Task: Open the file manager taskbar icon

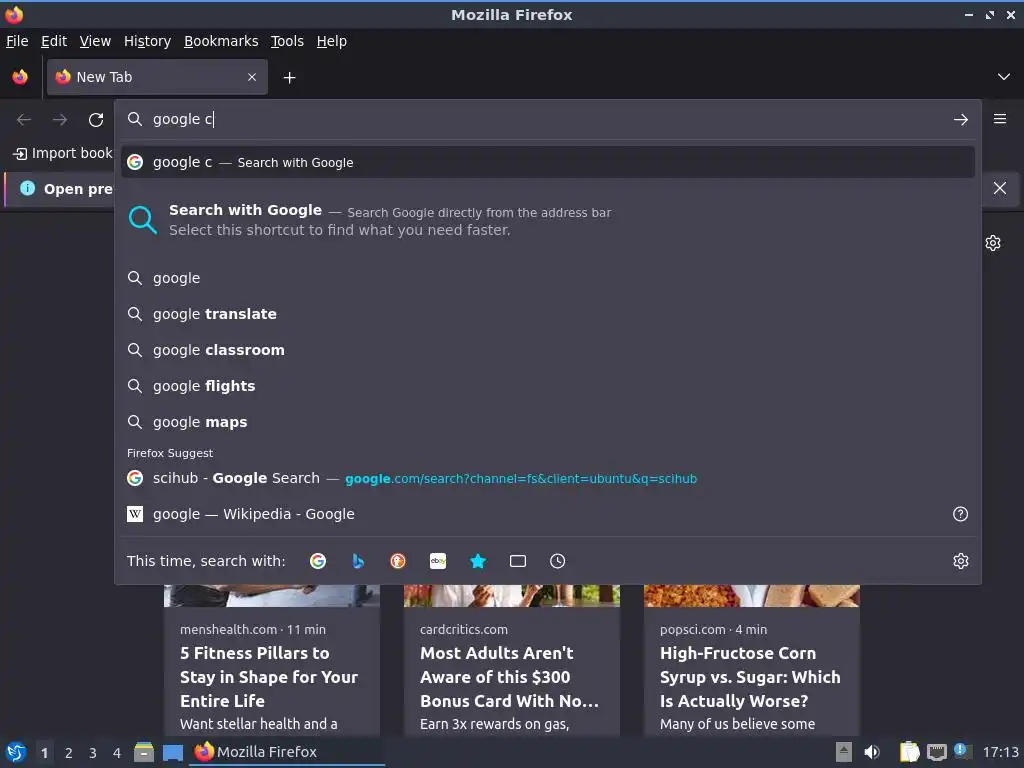Action: point(144,752)
